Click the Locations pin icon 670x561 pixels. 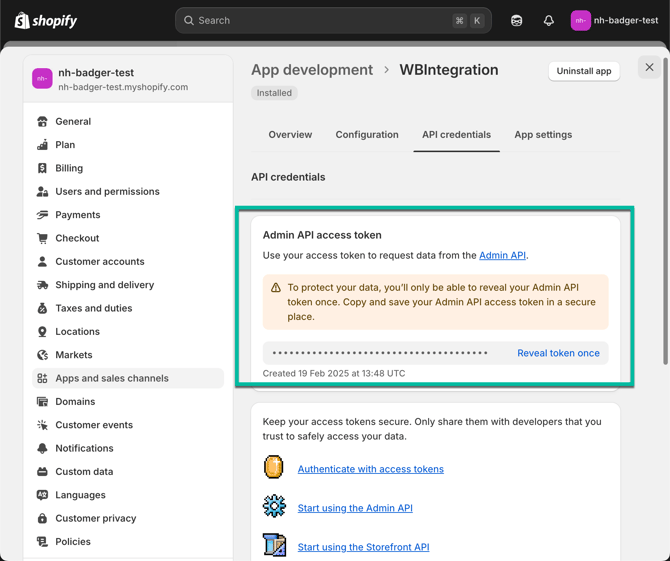coord(42,332)
